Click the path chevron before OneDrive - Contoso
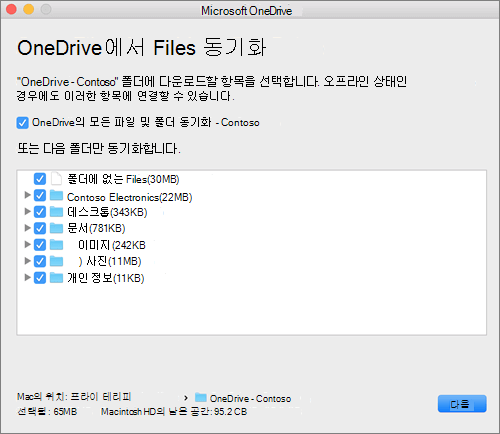This screenshot has width=500, height=434. pos(186,398)
